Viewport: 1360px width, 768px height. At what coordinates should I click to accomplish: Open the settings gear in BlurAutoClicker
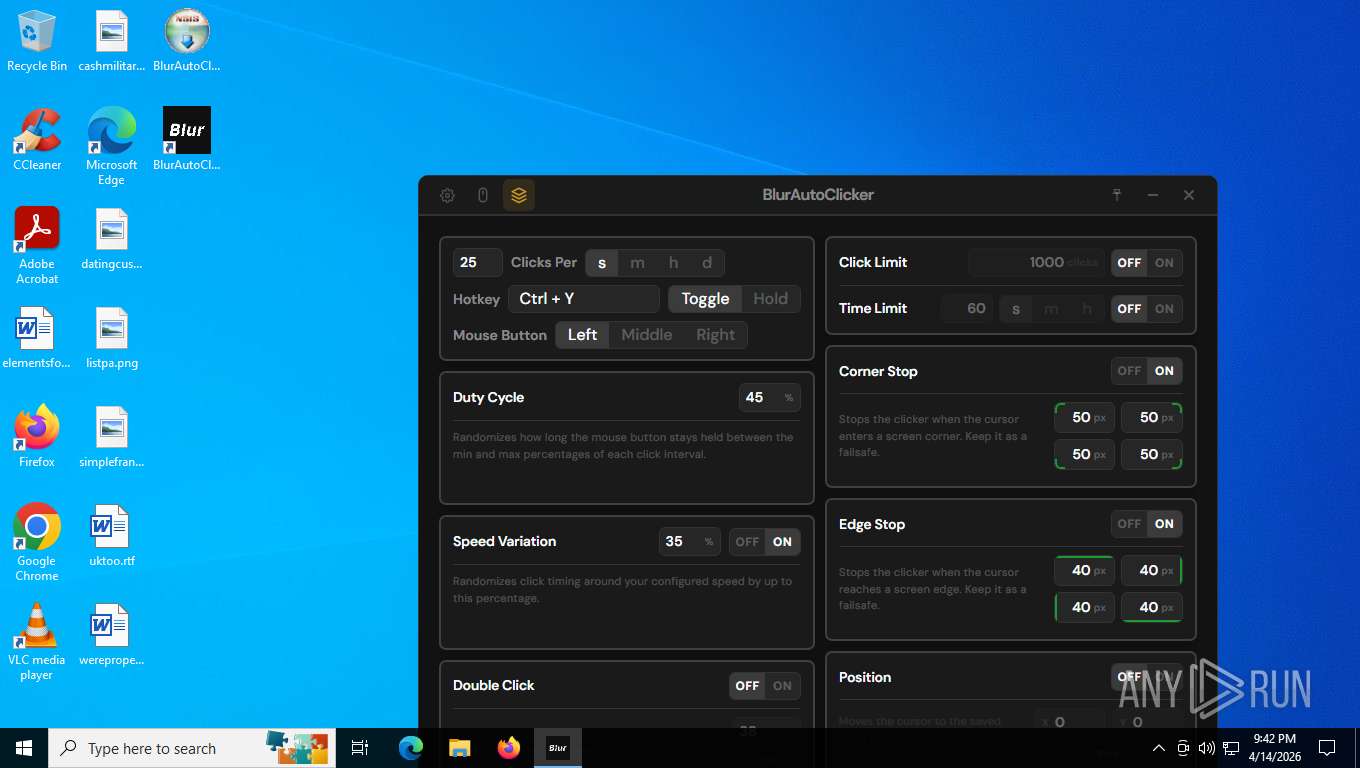click(448, 195)
